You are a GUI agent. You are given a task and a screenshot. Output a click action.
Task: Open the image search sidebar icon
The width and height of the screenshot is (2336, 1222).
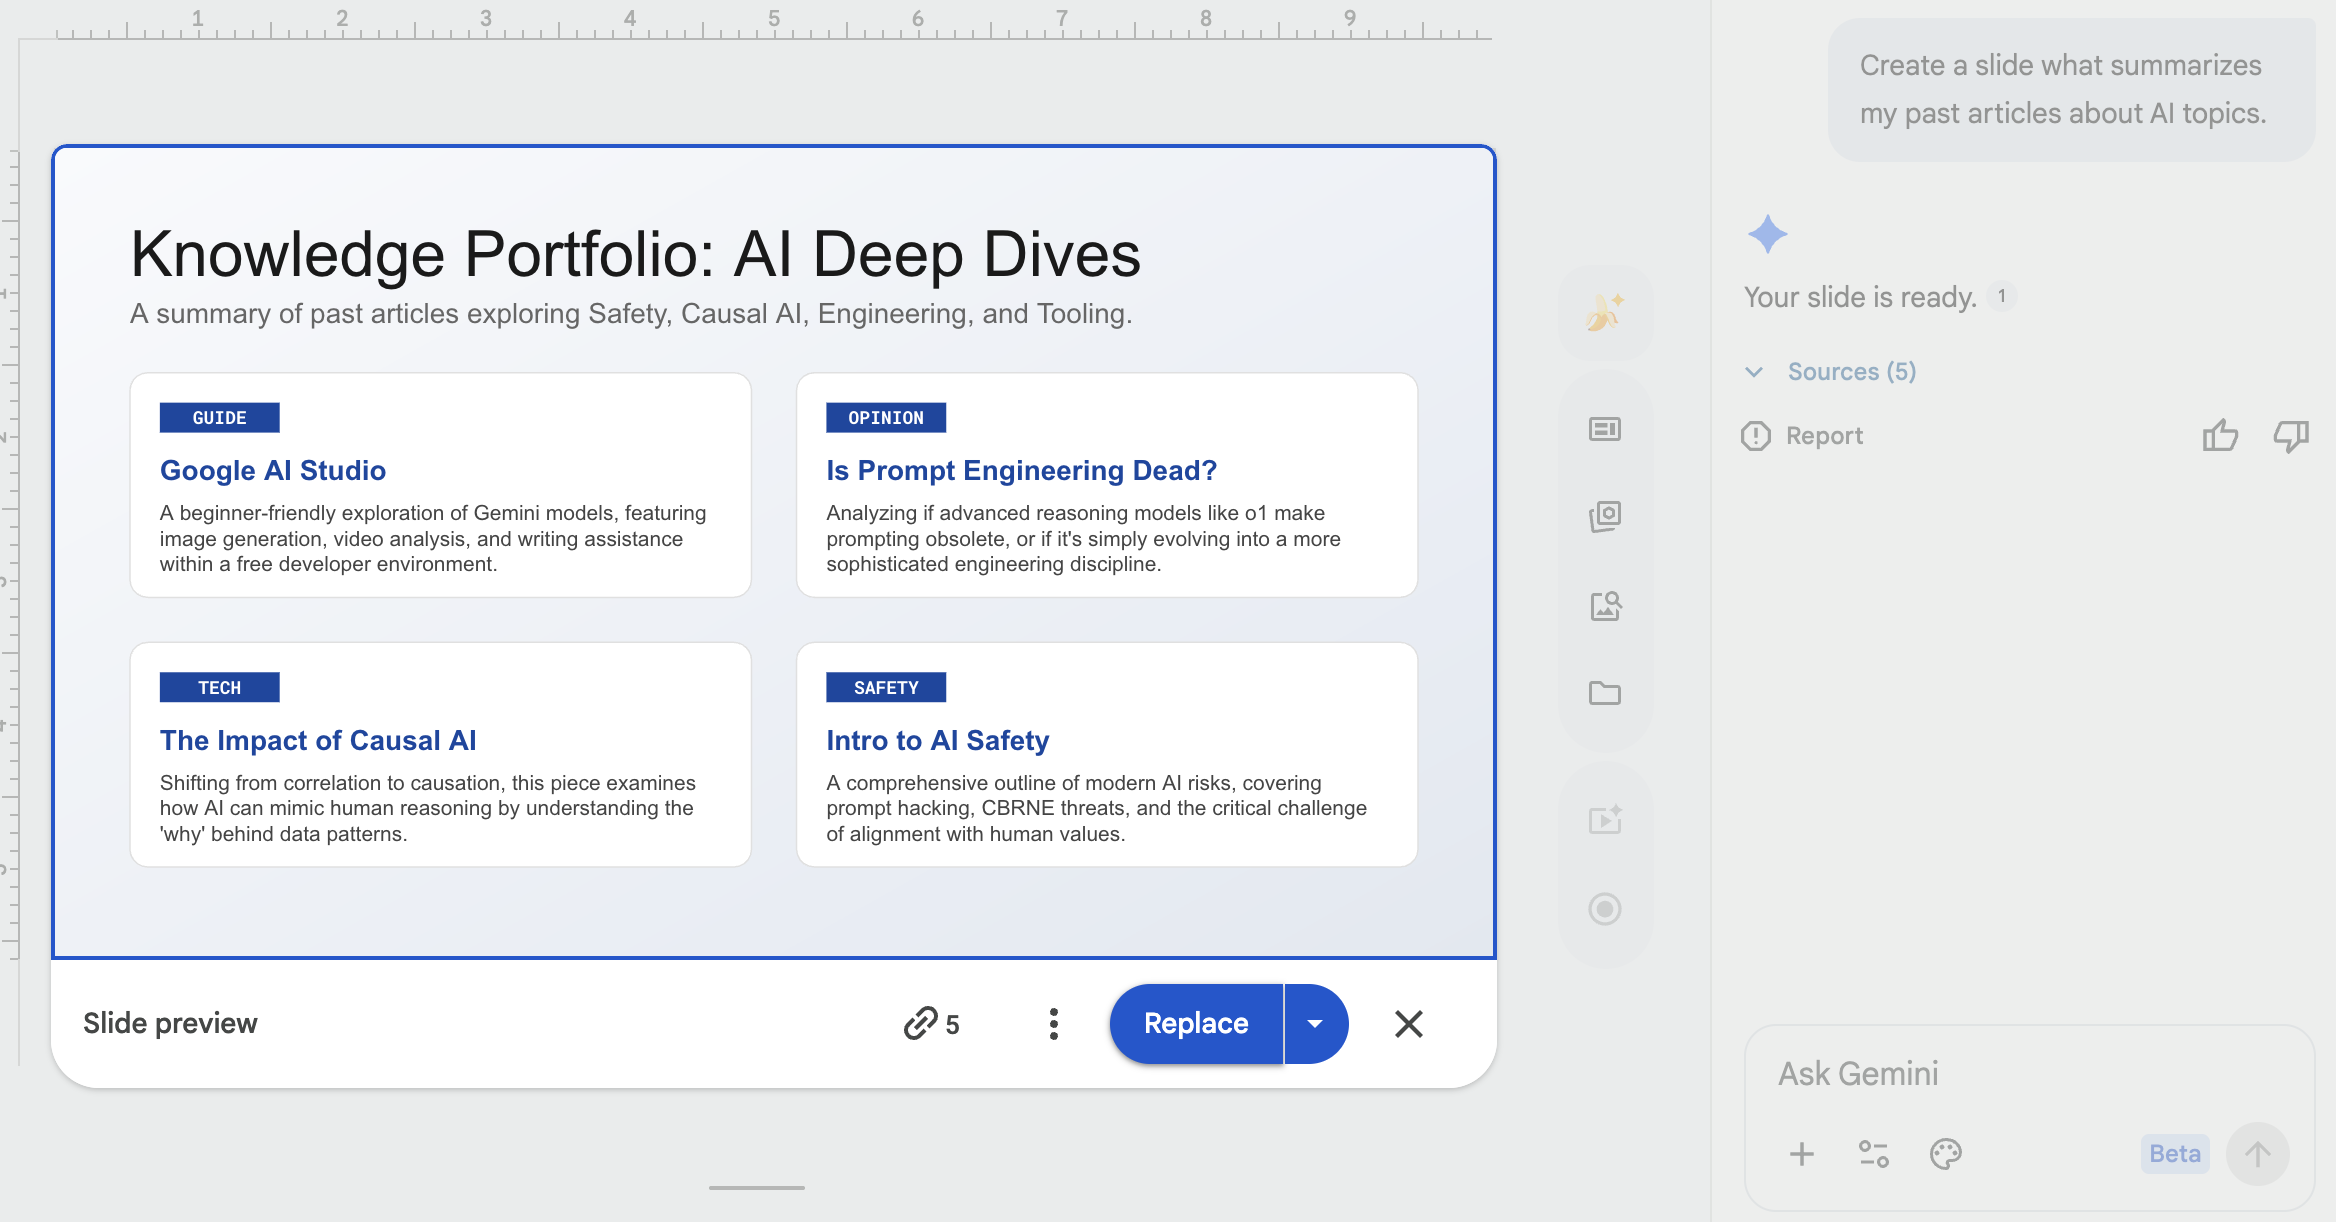(1605, 605)
